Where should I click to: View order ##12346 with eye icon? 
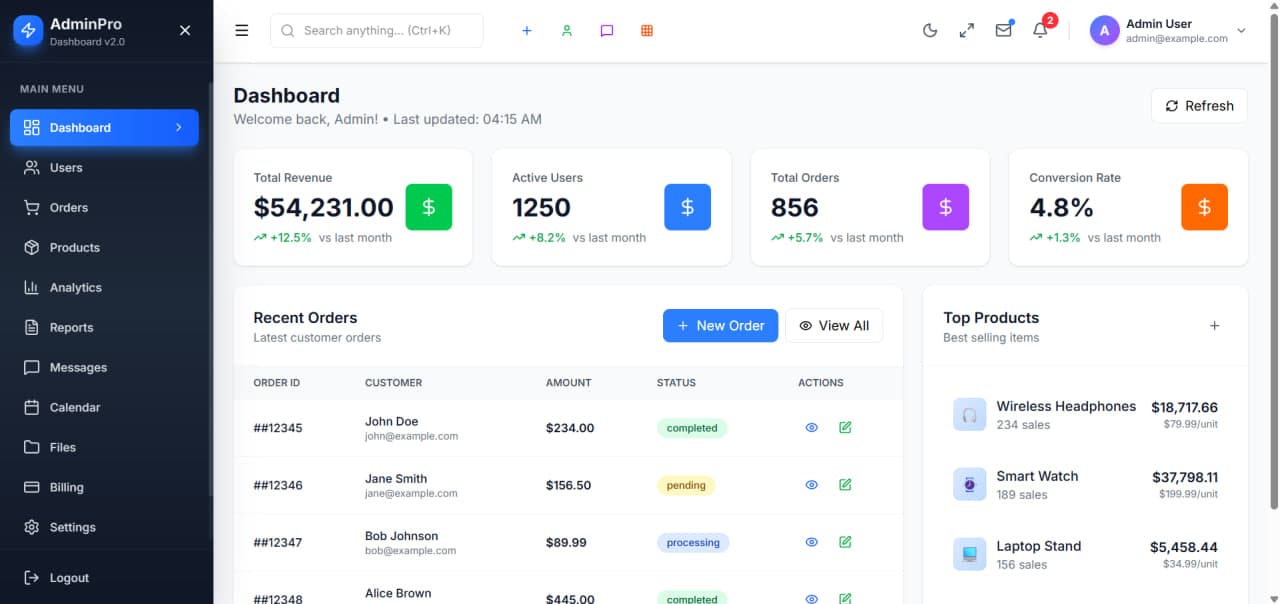pos(812,485)
